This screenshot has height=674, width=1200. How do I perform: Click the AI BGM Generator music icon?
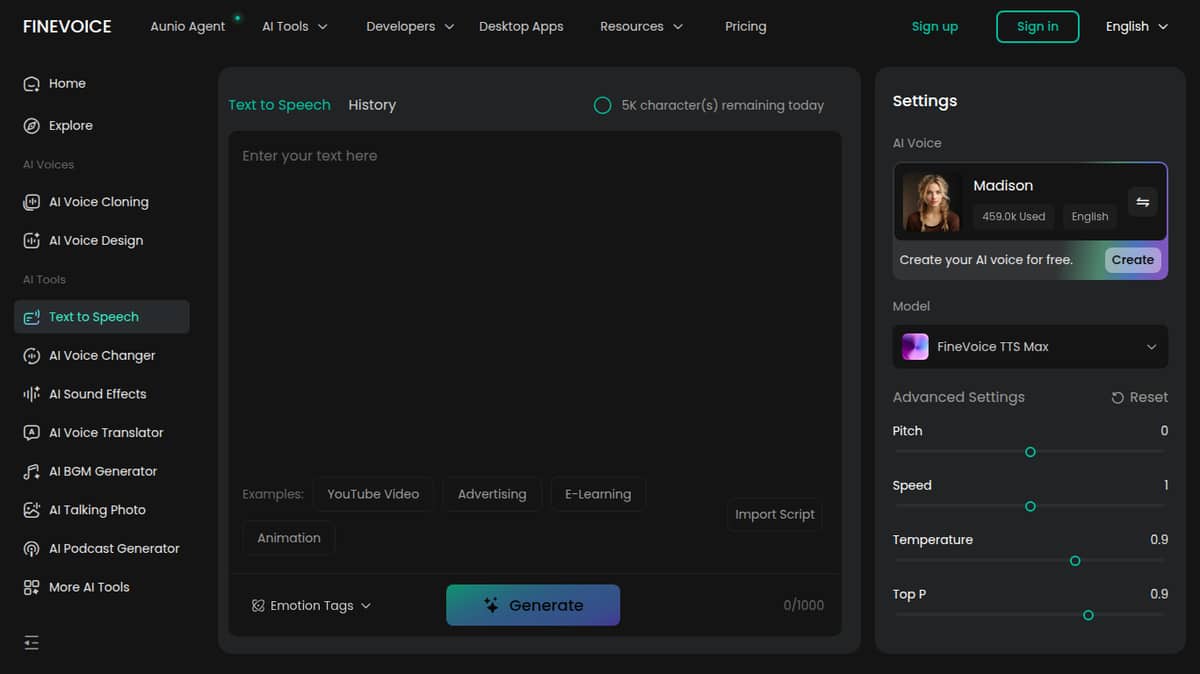(x=31, y=472)
